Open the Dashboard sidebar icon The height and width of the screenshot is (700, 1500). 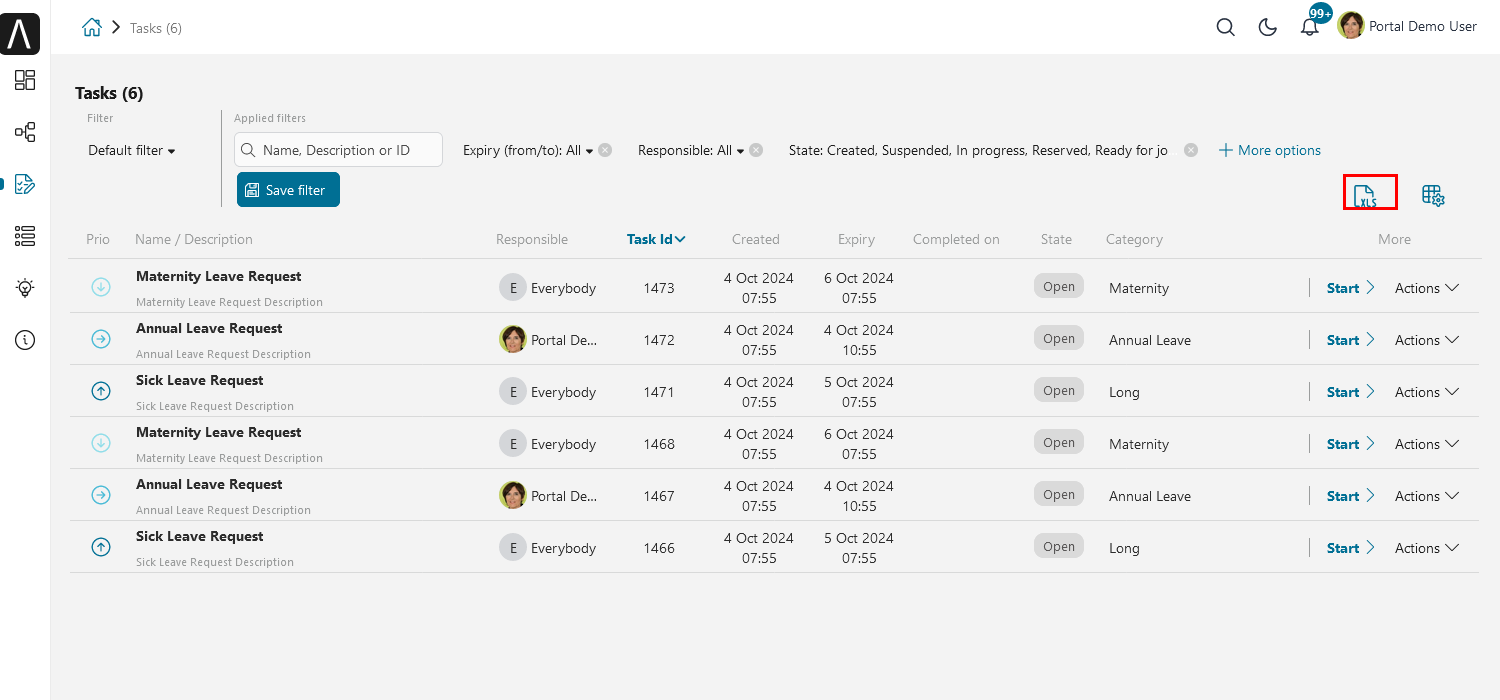[x=25, y=80]
